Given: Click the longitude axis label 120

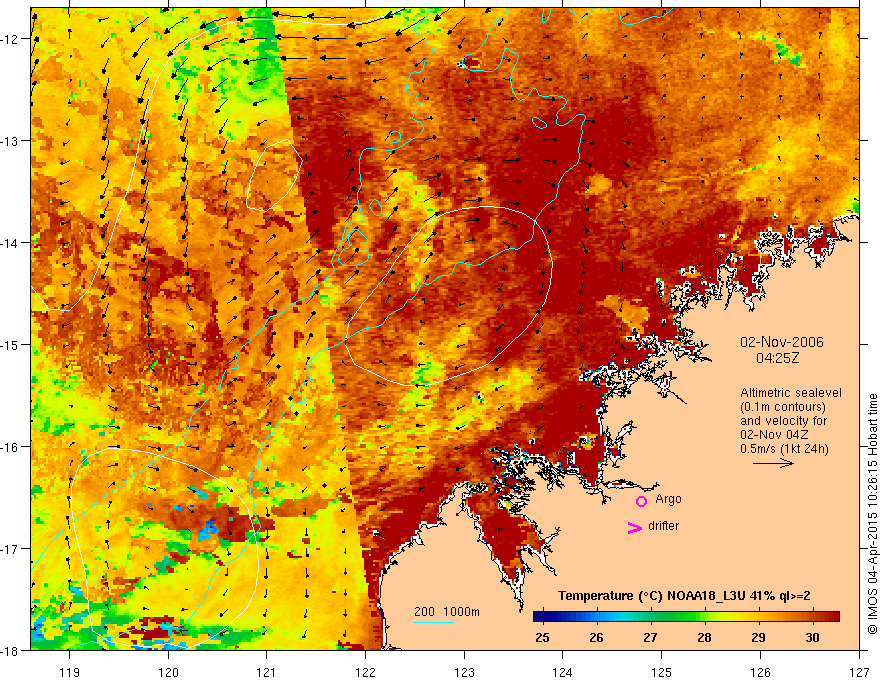Looking at the screenshot, I should pyautogui.click(x=168, y=672).
